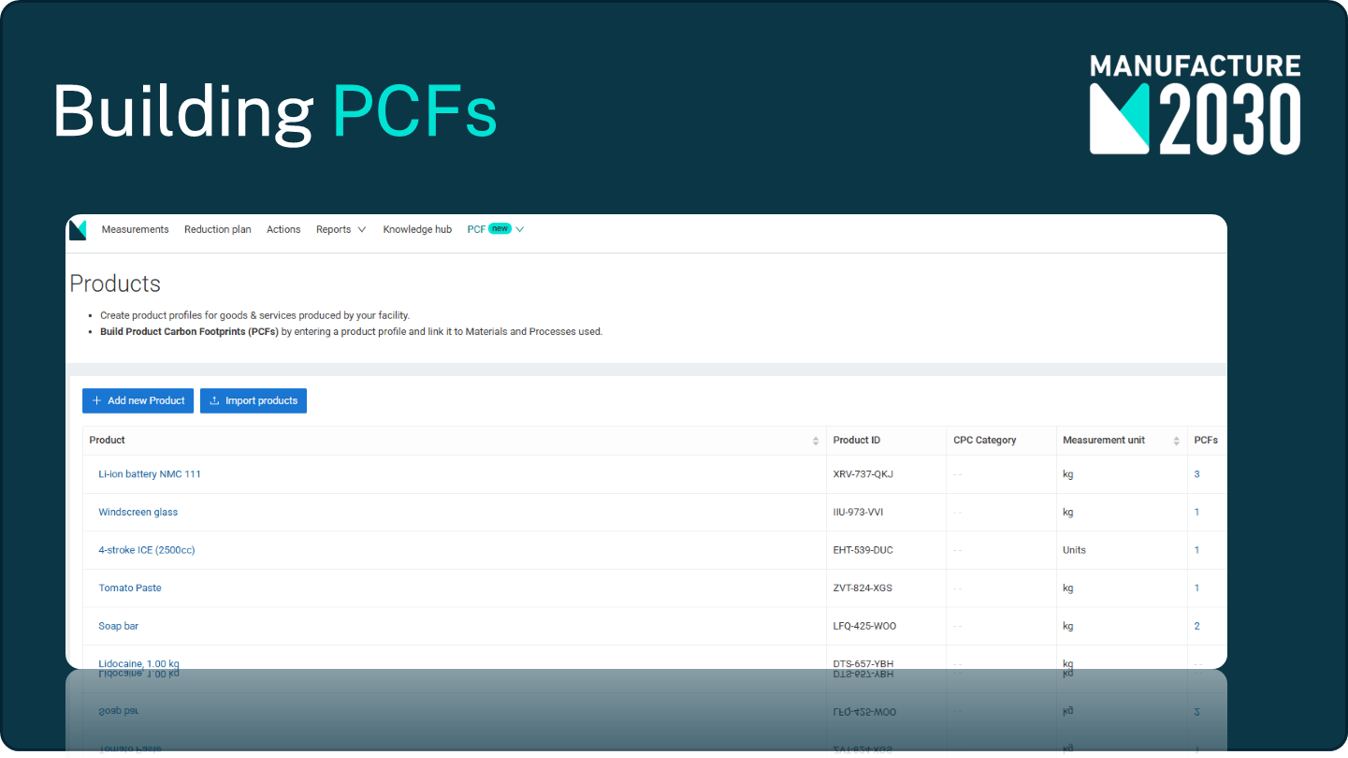Expand the PCF new dropdown menu

click(495, 230)
